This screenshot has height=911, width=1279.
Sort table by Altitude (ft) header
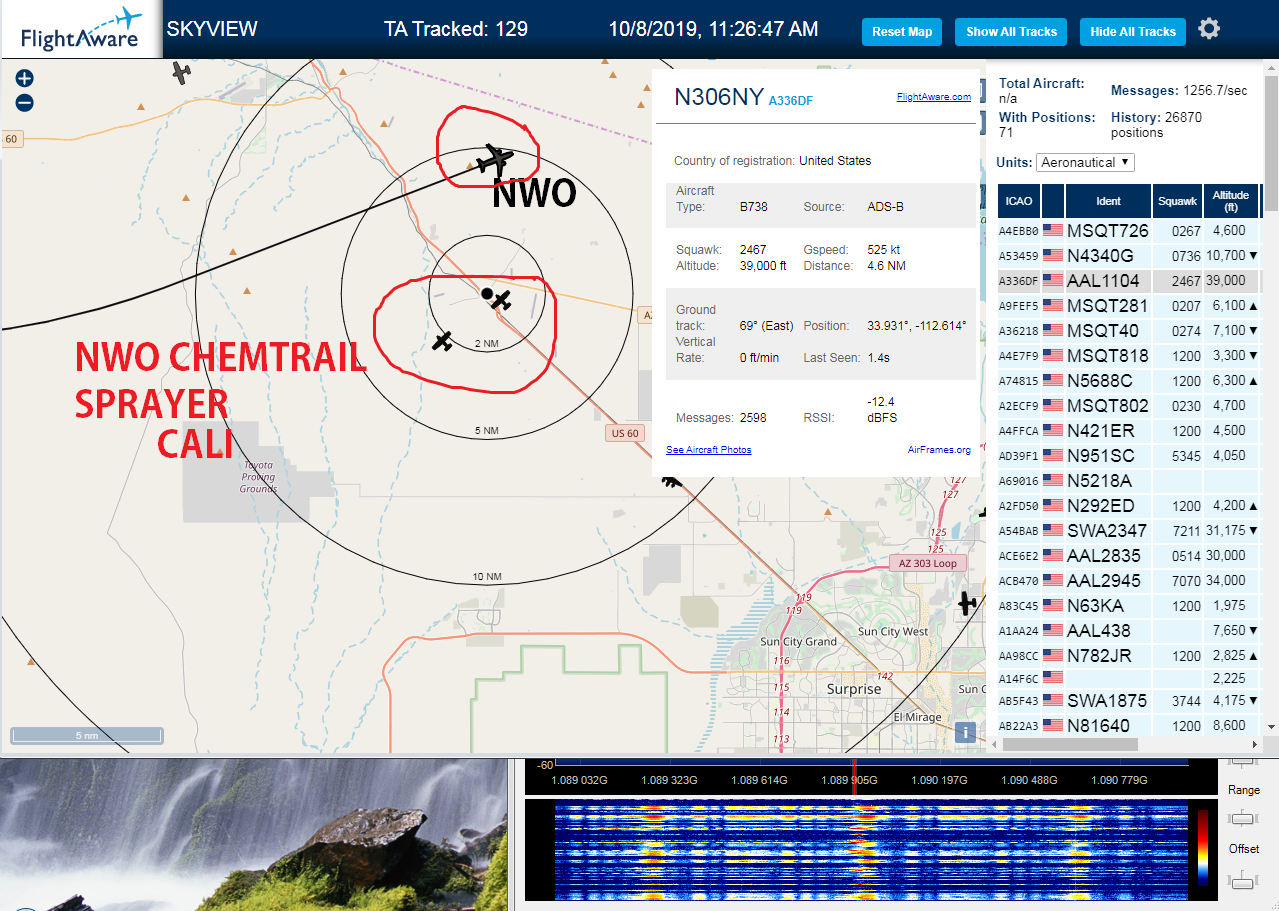[1231, 201]
